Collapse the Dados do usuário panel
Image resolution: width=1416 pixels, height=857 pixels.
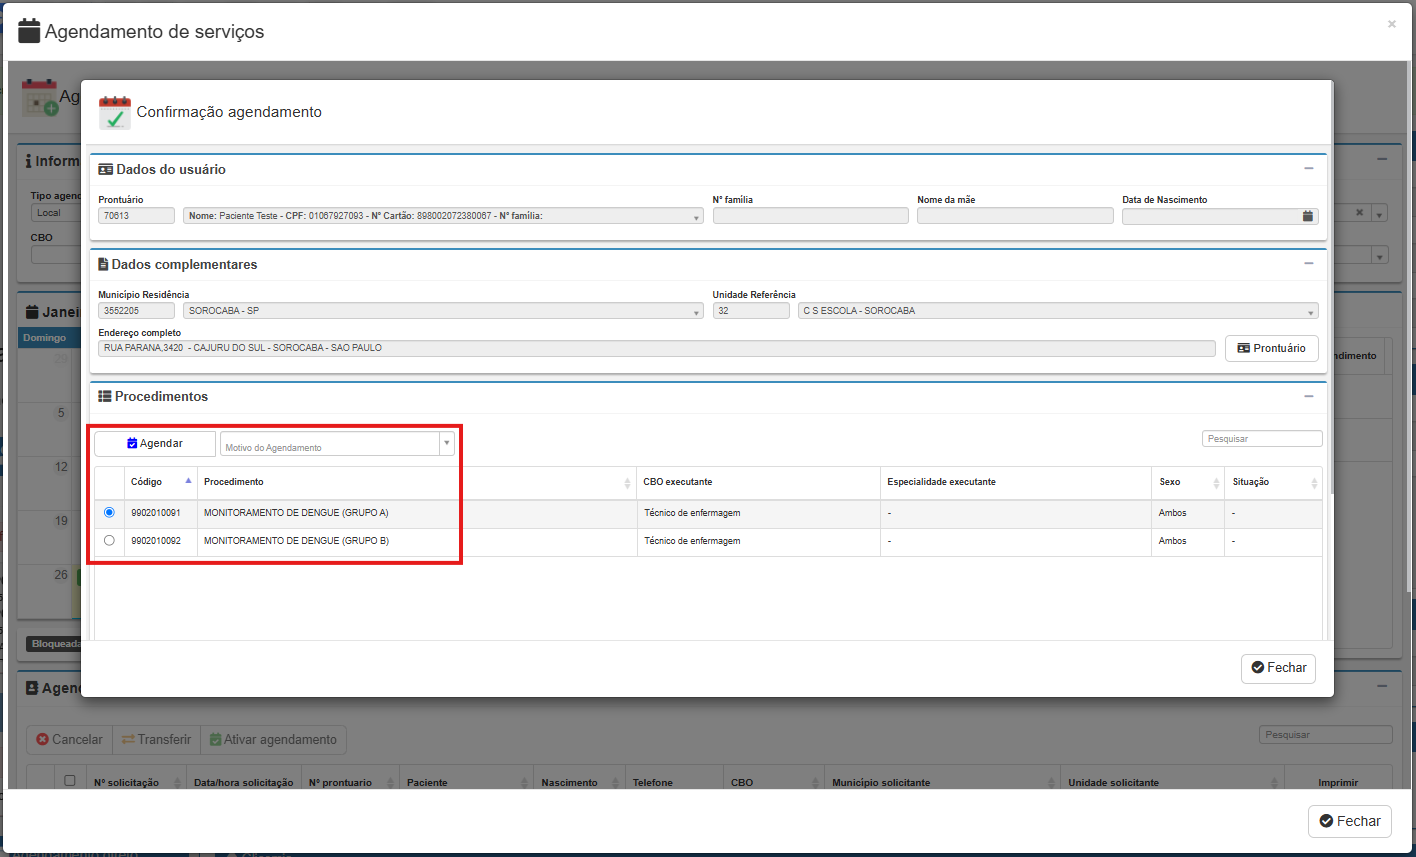tap(1308, 169)
